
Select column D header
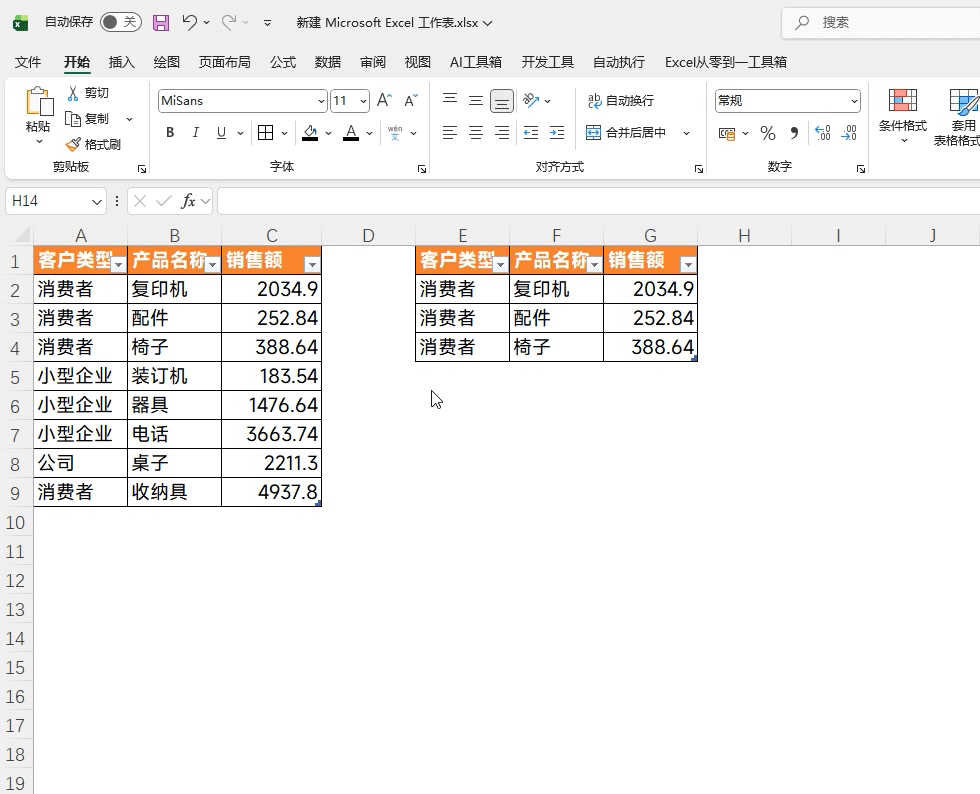(368, 236)
